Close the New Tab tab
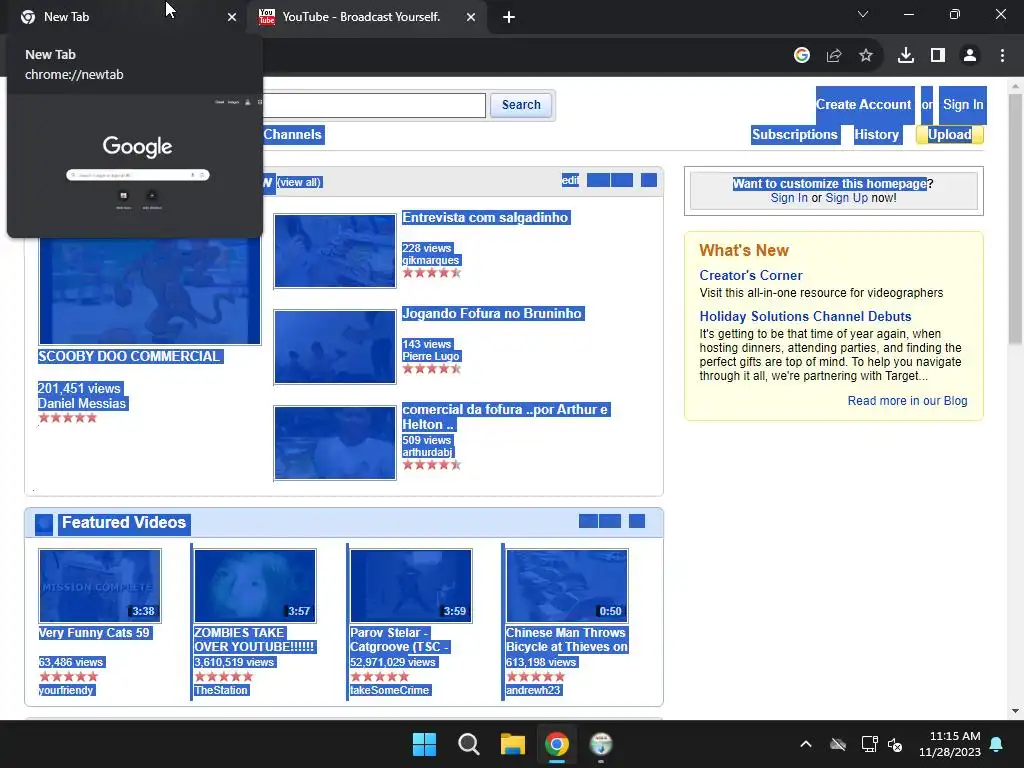The height and width of the screenshot is (768, 1024). (232, 17)
